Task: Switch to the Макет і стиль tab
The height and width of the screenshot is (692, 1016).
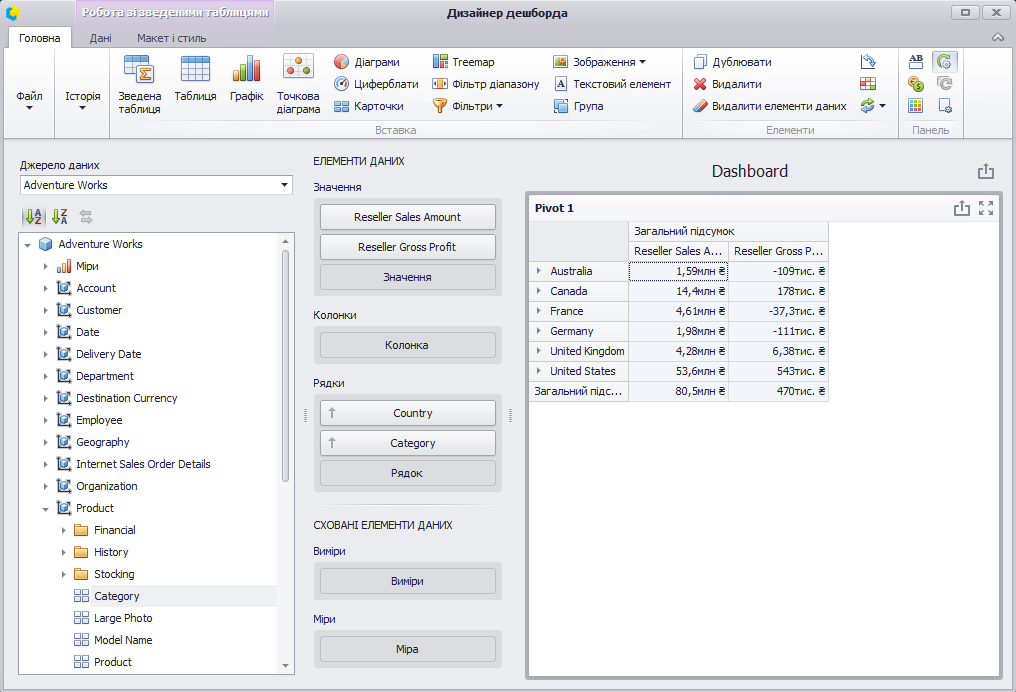Action: (x=172, y=38)
